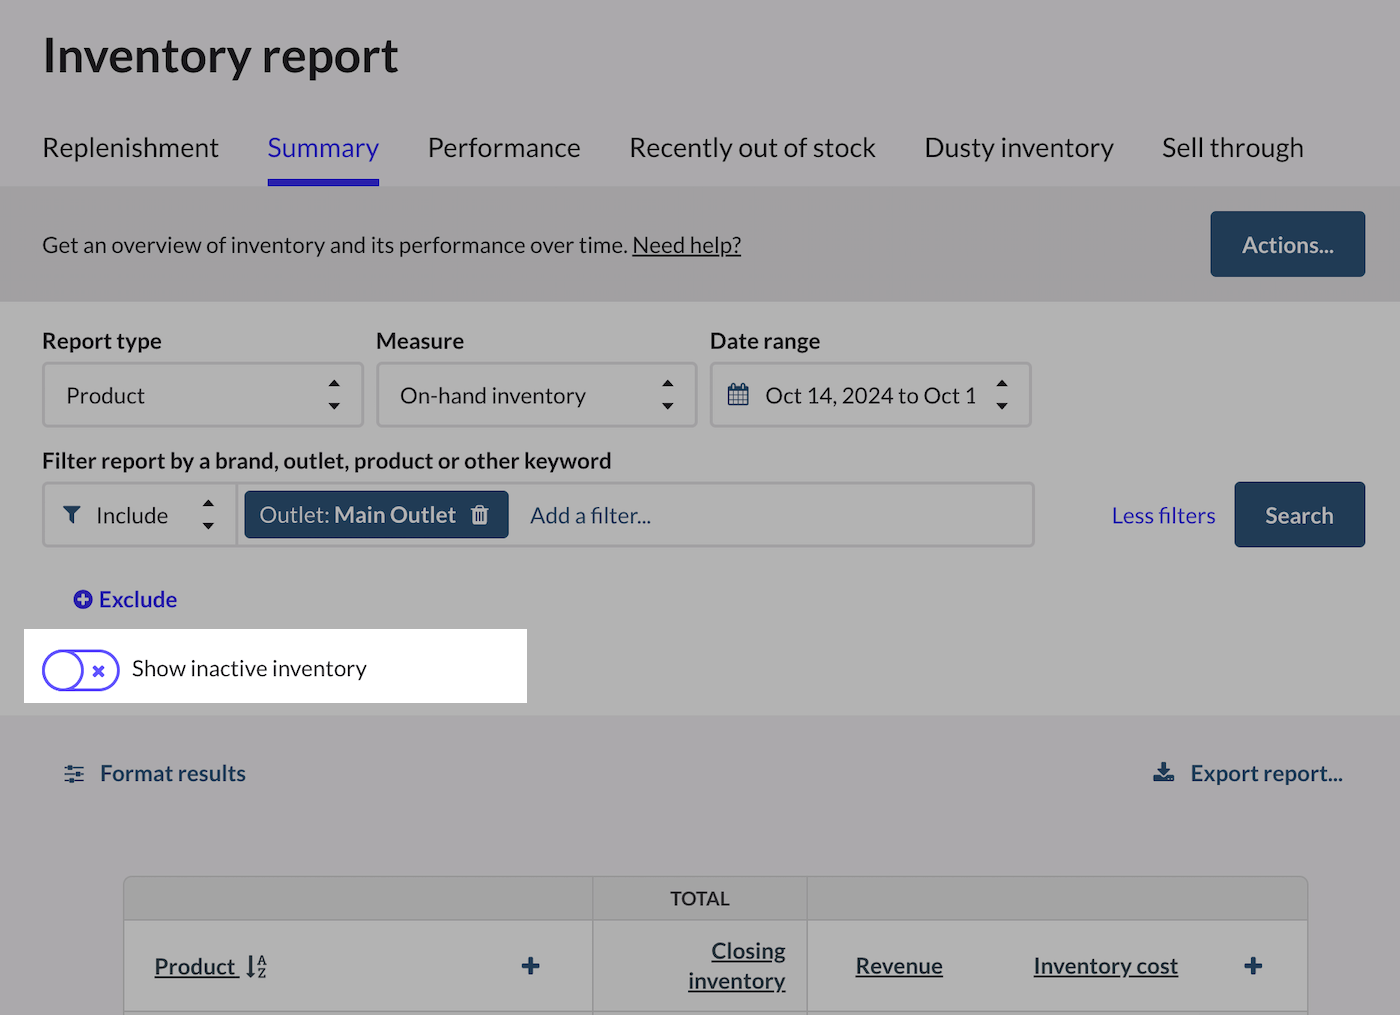Click Format results text link
The image size is (1400, 1015).
tap(173, 774)
